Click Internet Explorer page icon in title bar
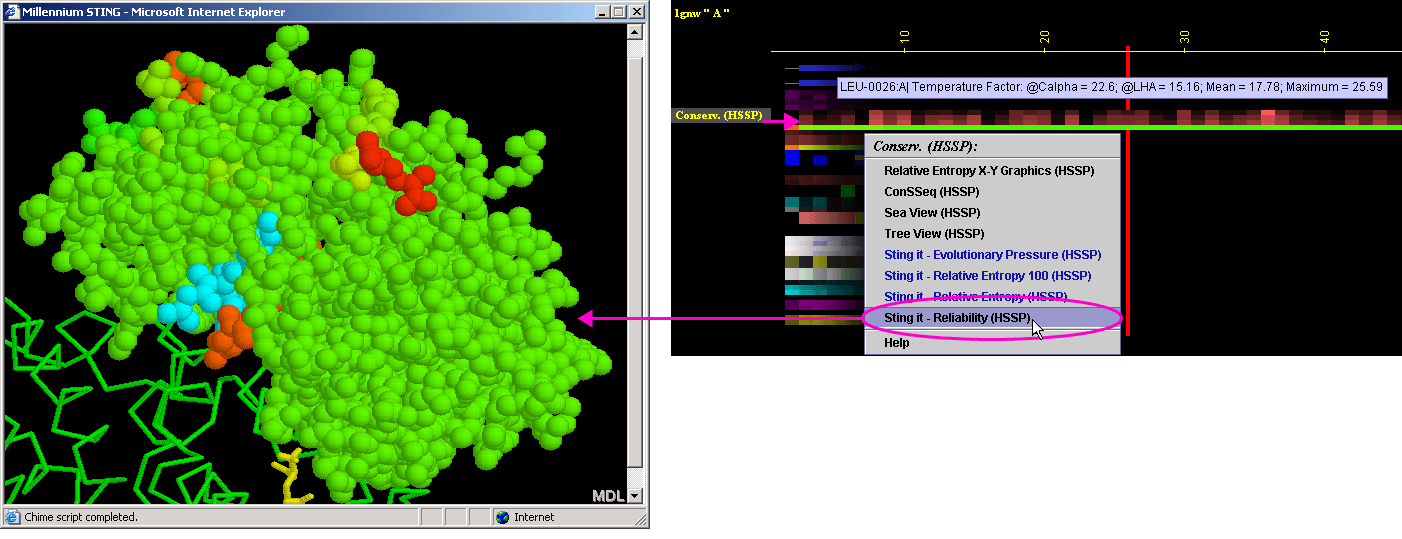1402x539 pixels. [13, 12]
